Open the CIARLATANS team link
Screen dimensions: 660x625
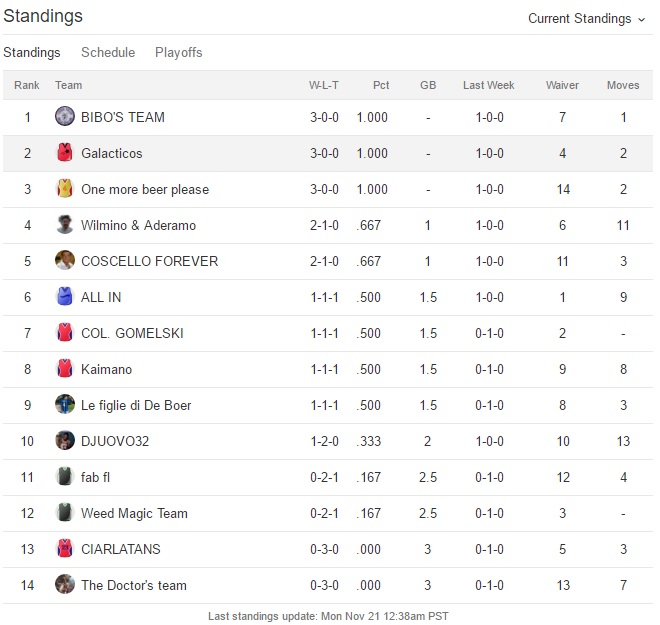(x=120, y=549)
